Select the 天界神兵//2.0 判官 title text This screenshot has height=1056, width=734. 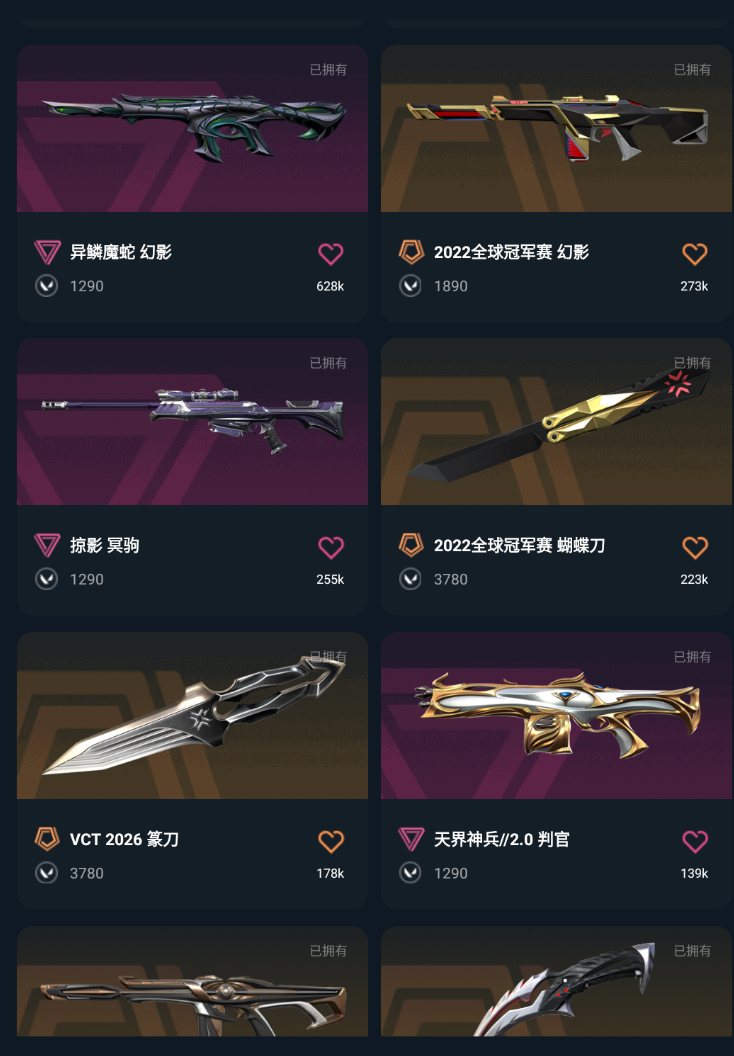click(502, 839)
